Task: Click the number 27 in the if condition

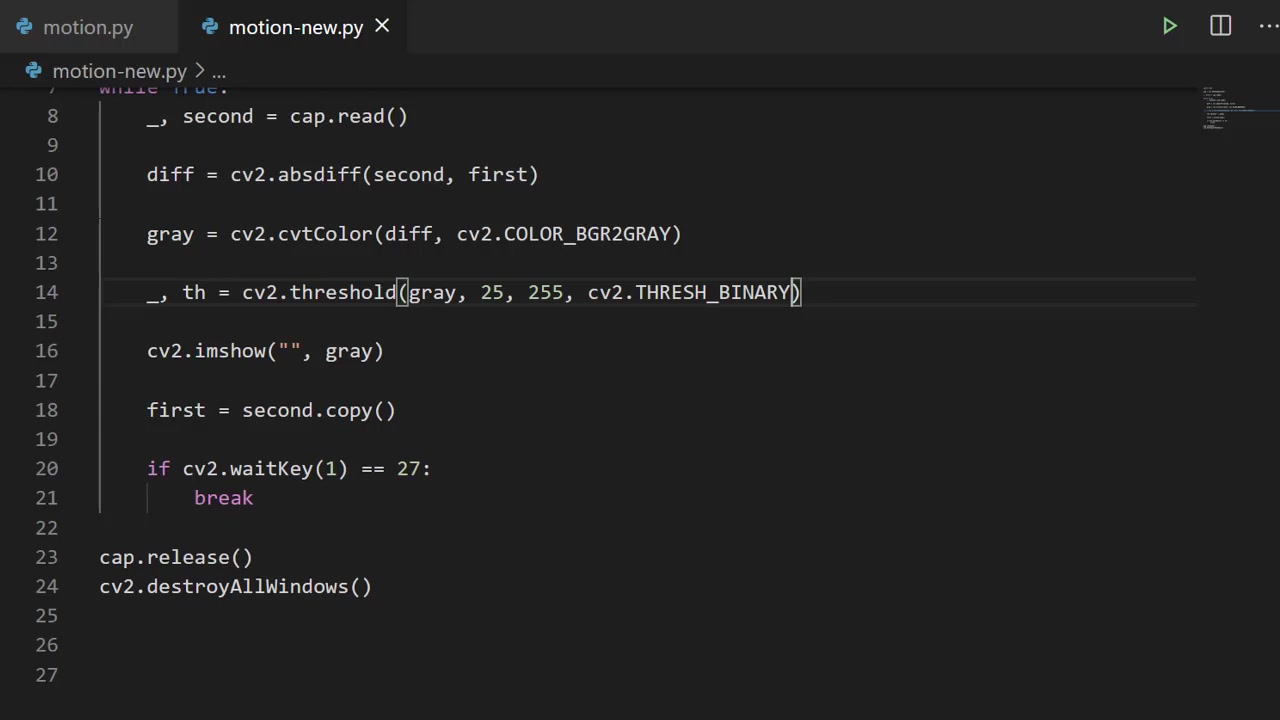Action: point(409,468)
